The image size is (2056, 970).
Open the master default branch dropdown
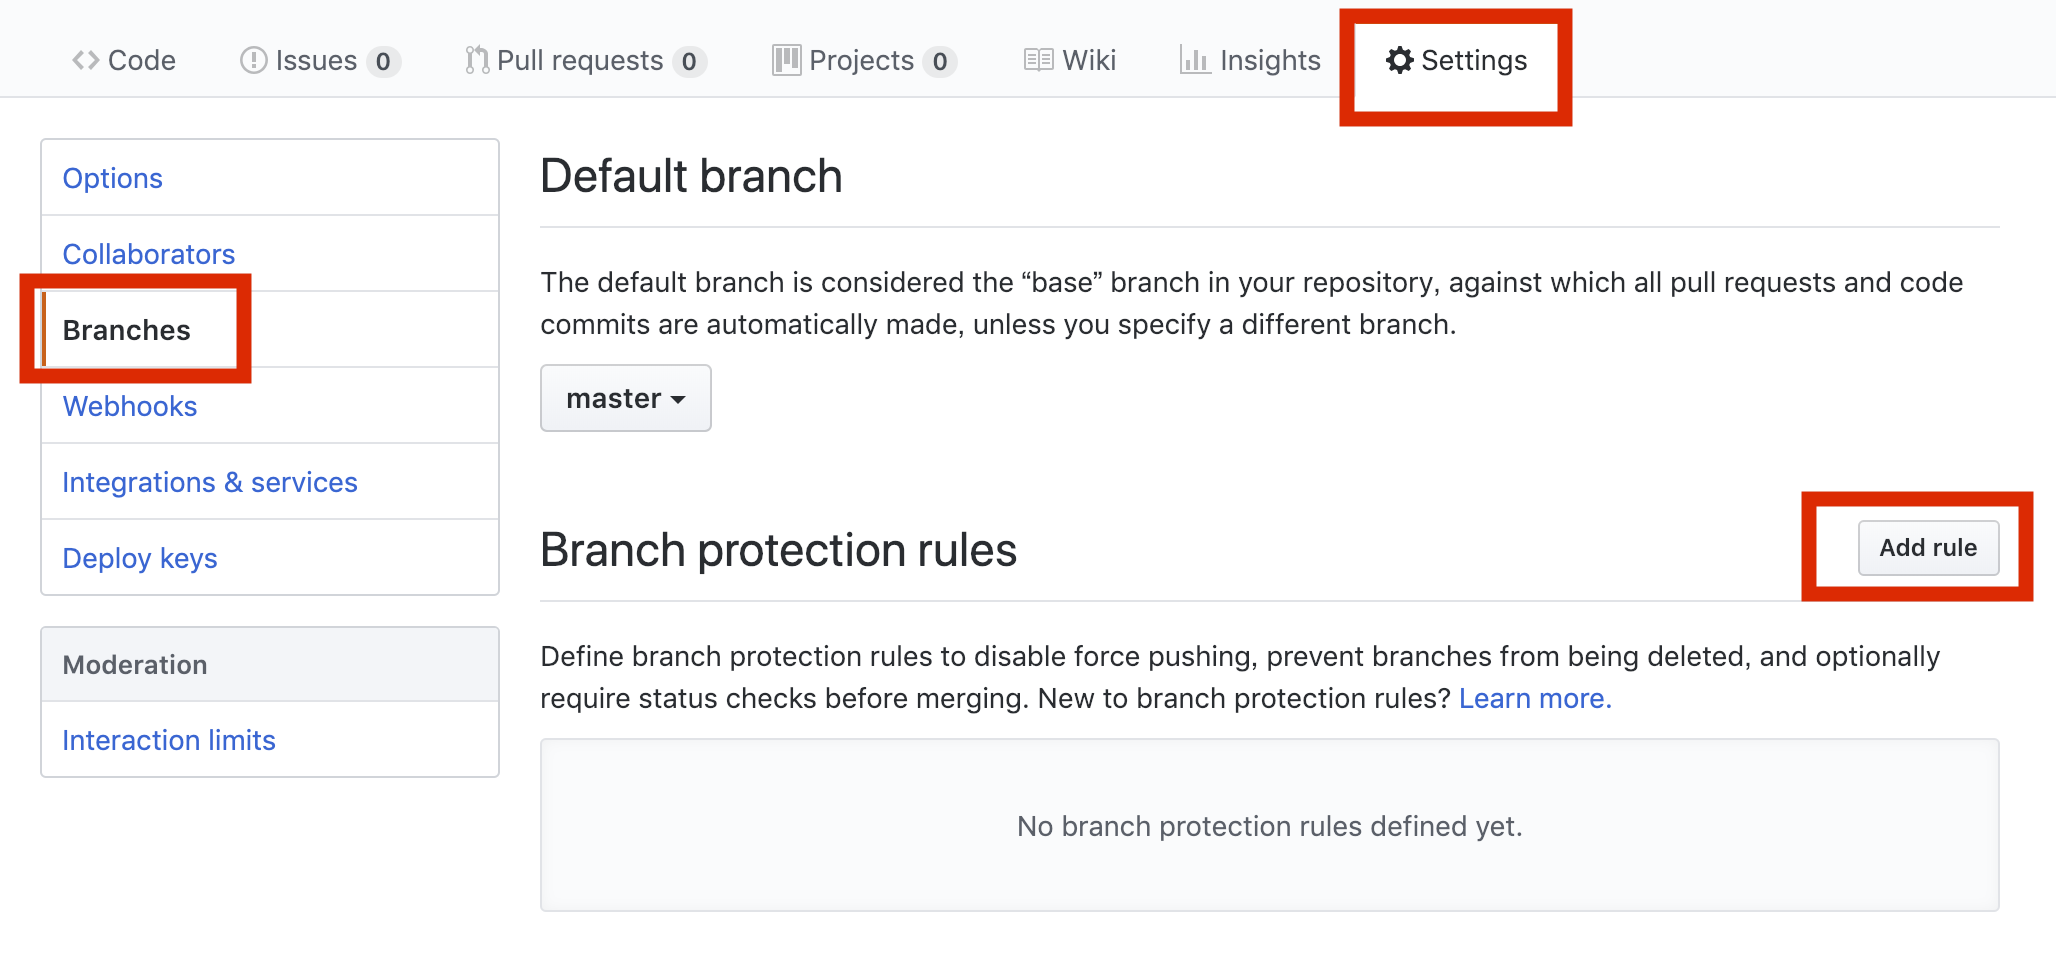[x=625, y=397]
